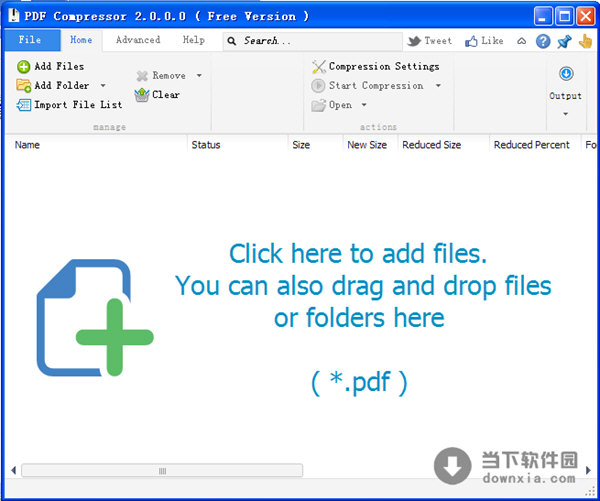Click the Tweet label

(x=438, y=41)
